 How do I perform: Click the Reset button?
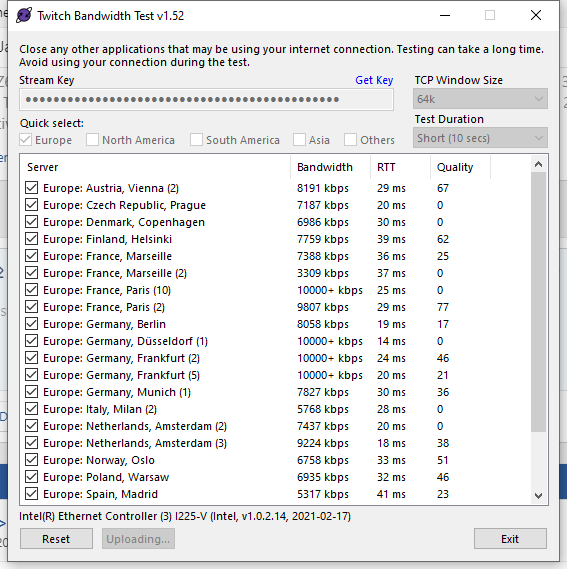pos(56,539)
